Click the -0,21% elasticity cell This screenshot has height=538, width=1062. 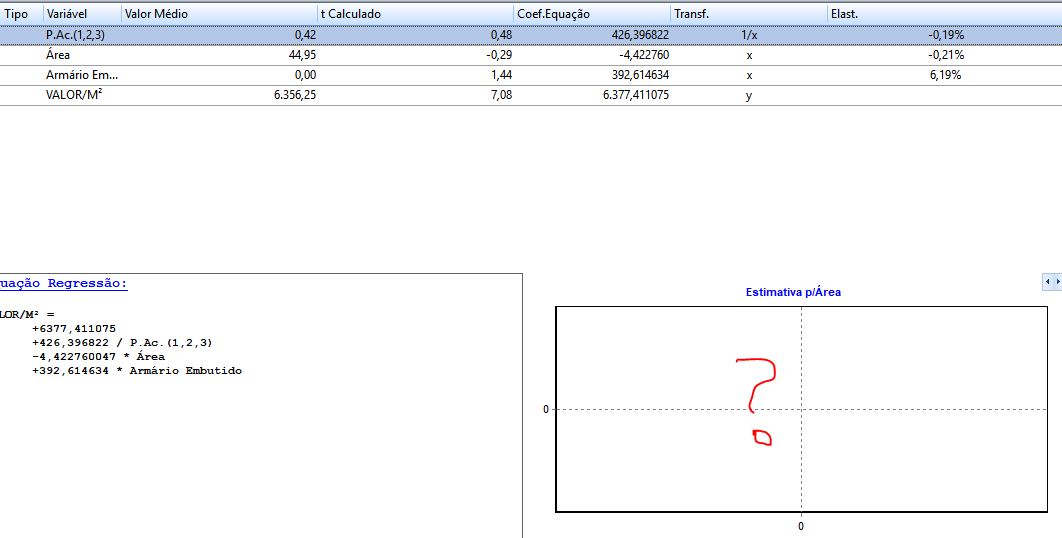pos(946,55)
